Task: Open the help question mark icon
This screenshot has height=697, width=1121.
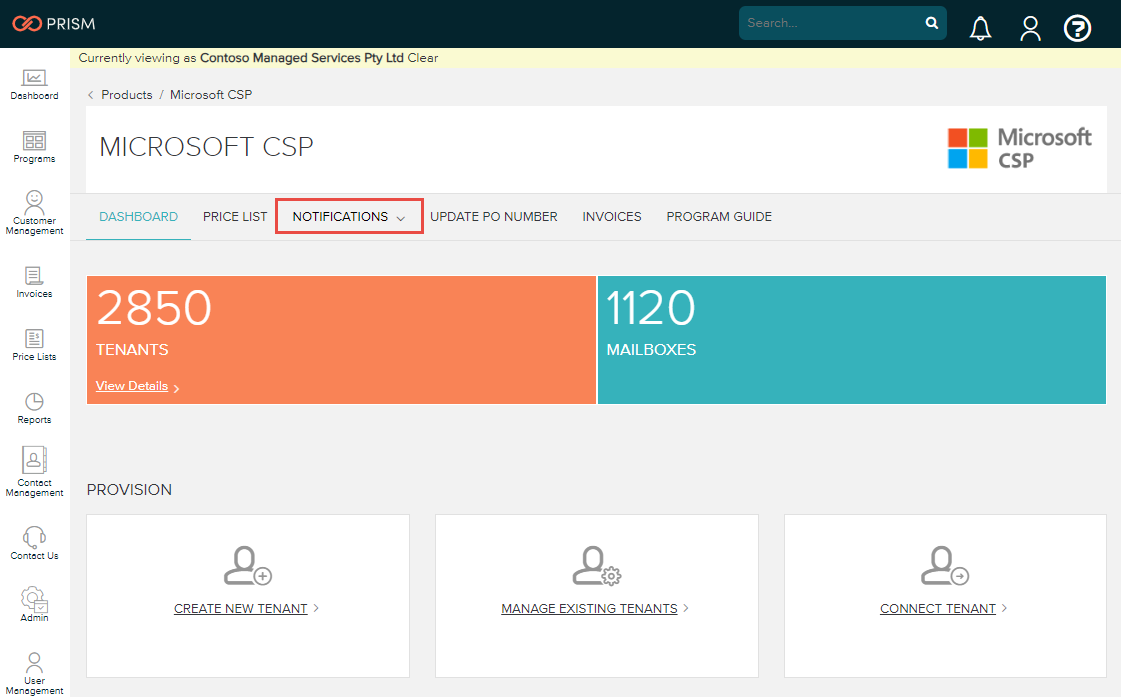Action: 1077,28
